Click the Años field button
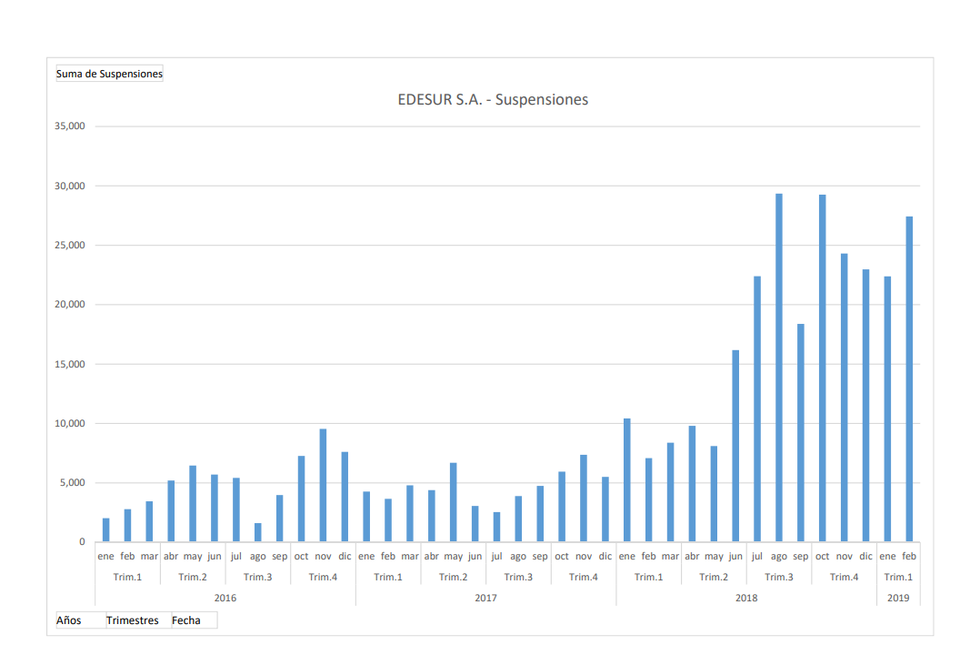The image size is (960, 645). [x=80, y=620]
